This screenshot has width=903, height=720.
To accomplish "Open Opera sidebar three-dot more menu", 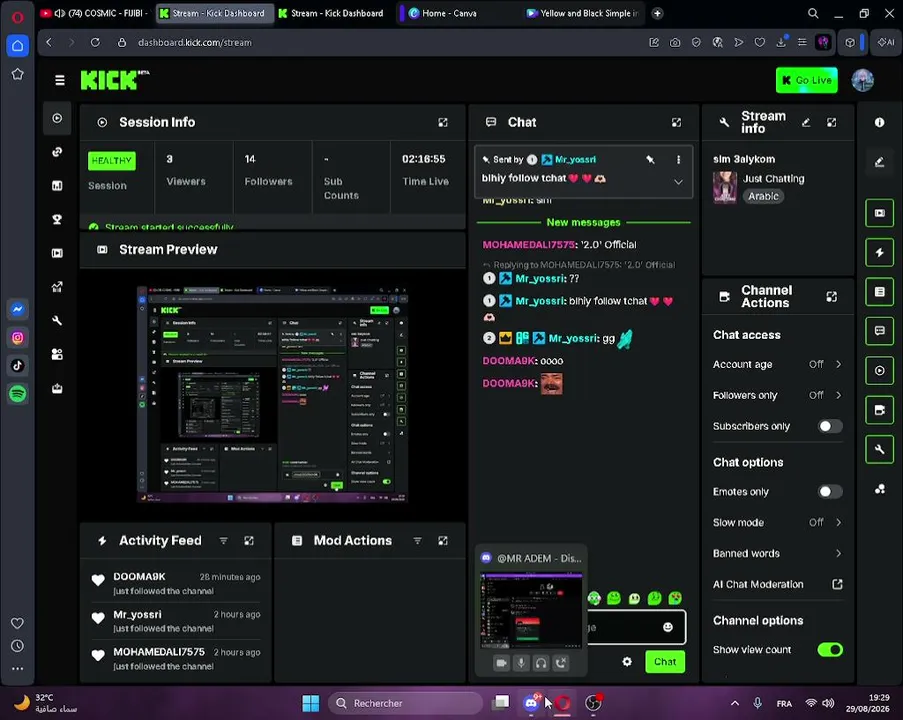I will coord(17,669).
